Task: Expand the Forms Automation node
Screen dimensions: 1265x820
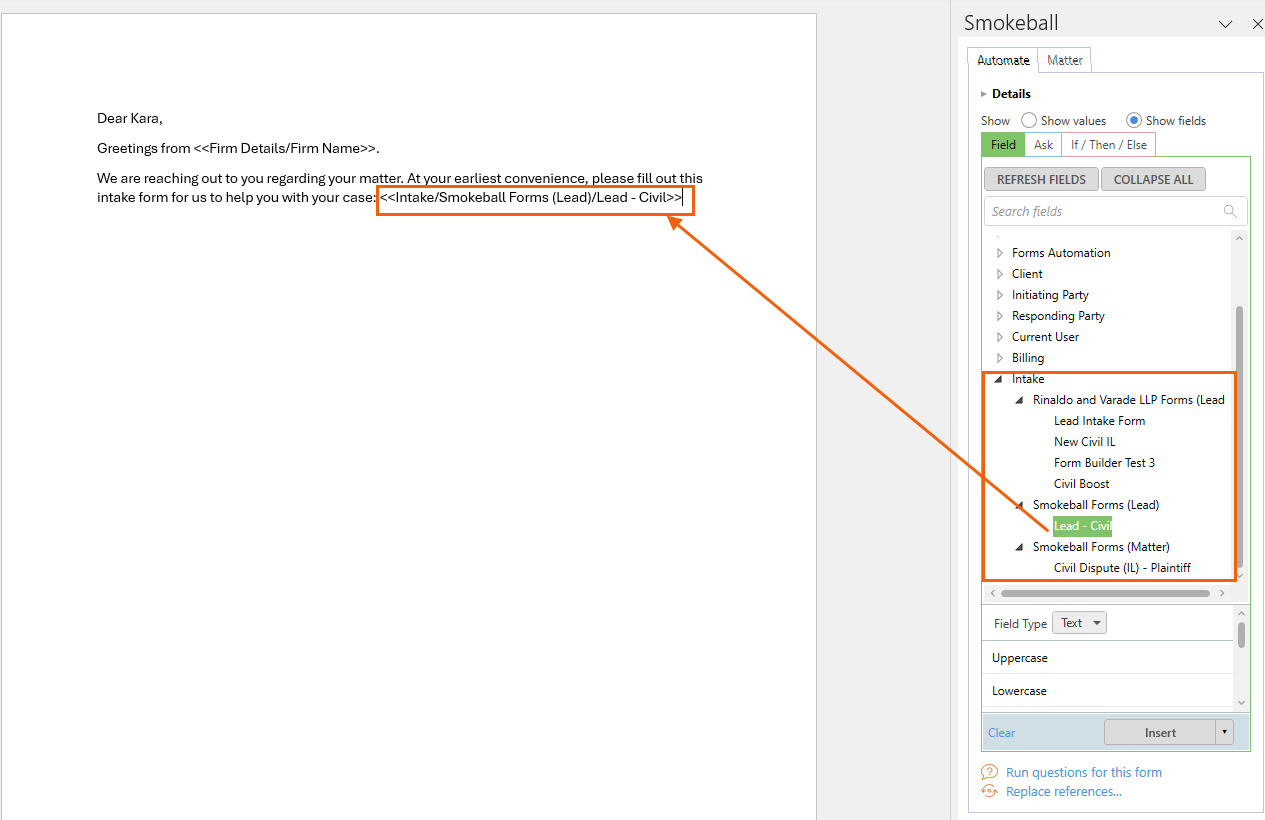Action: (999, 253)
